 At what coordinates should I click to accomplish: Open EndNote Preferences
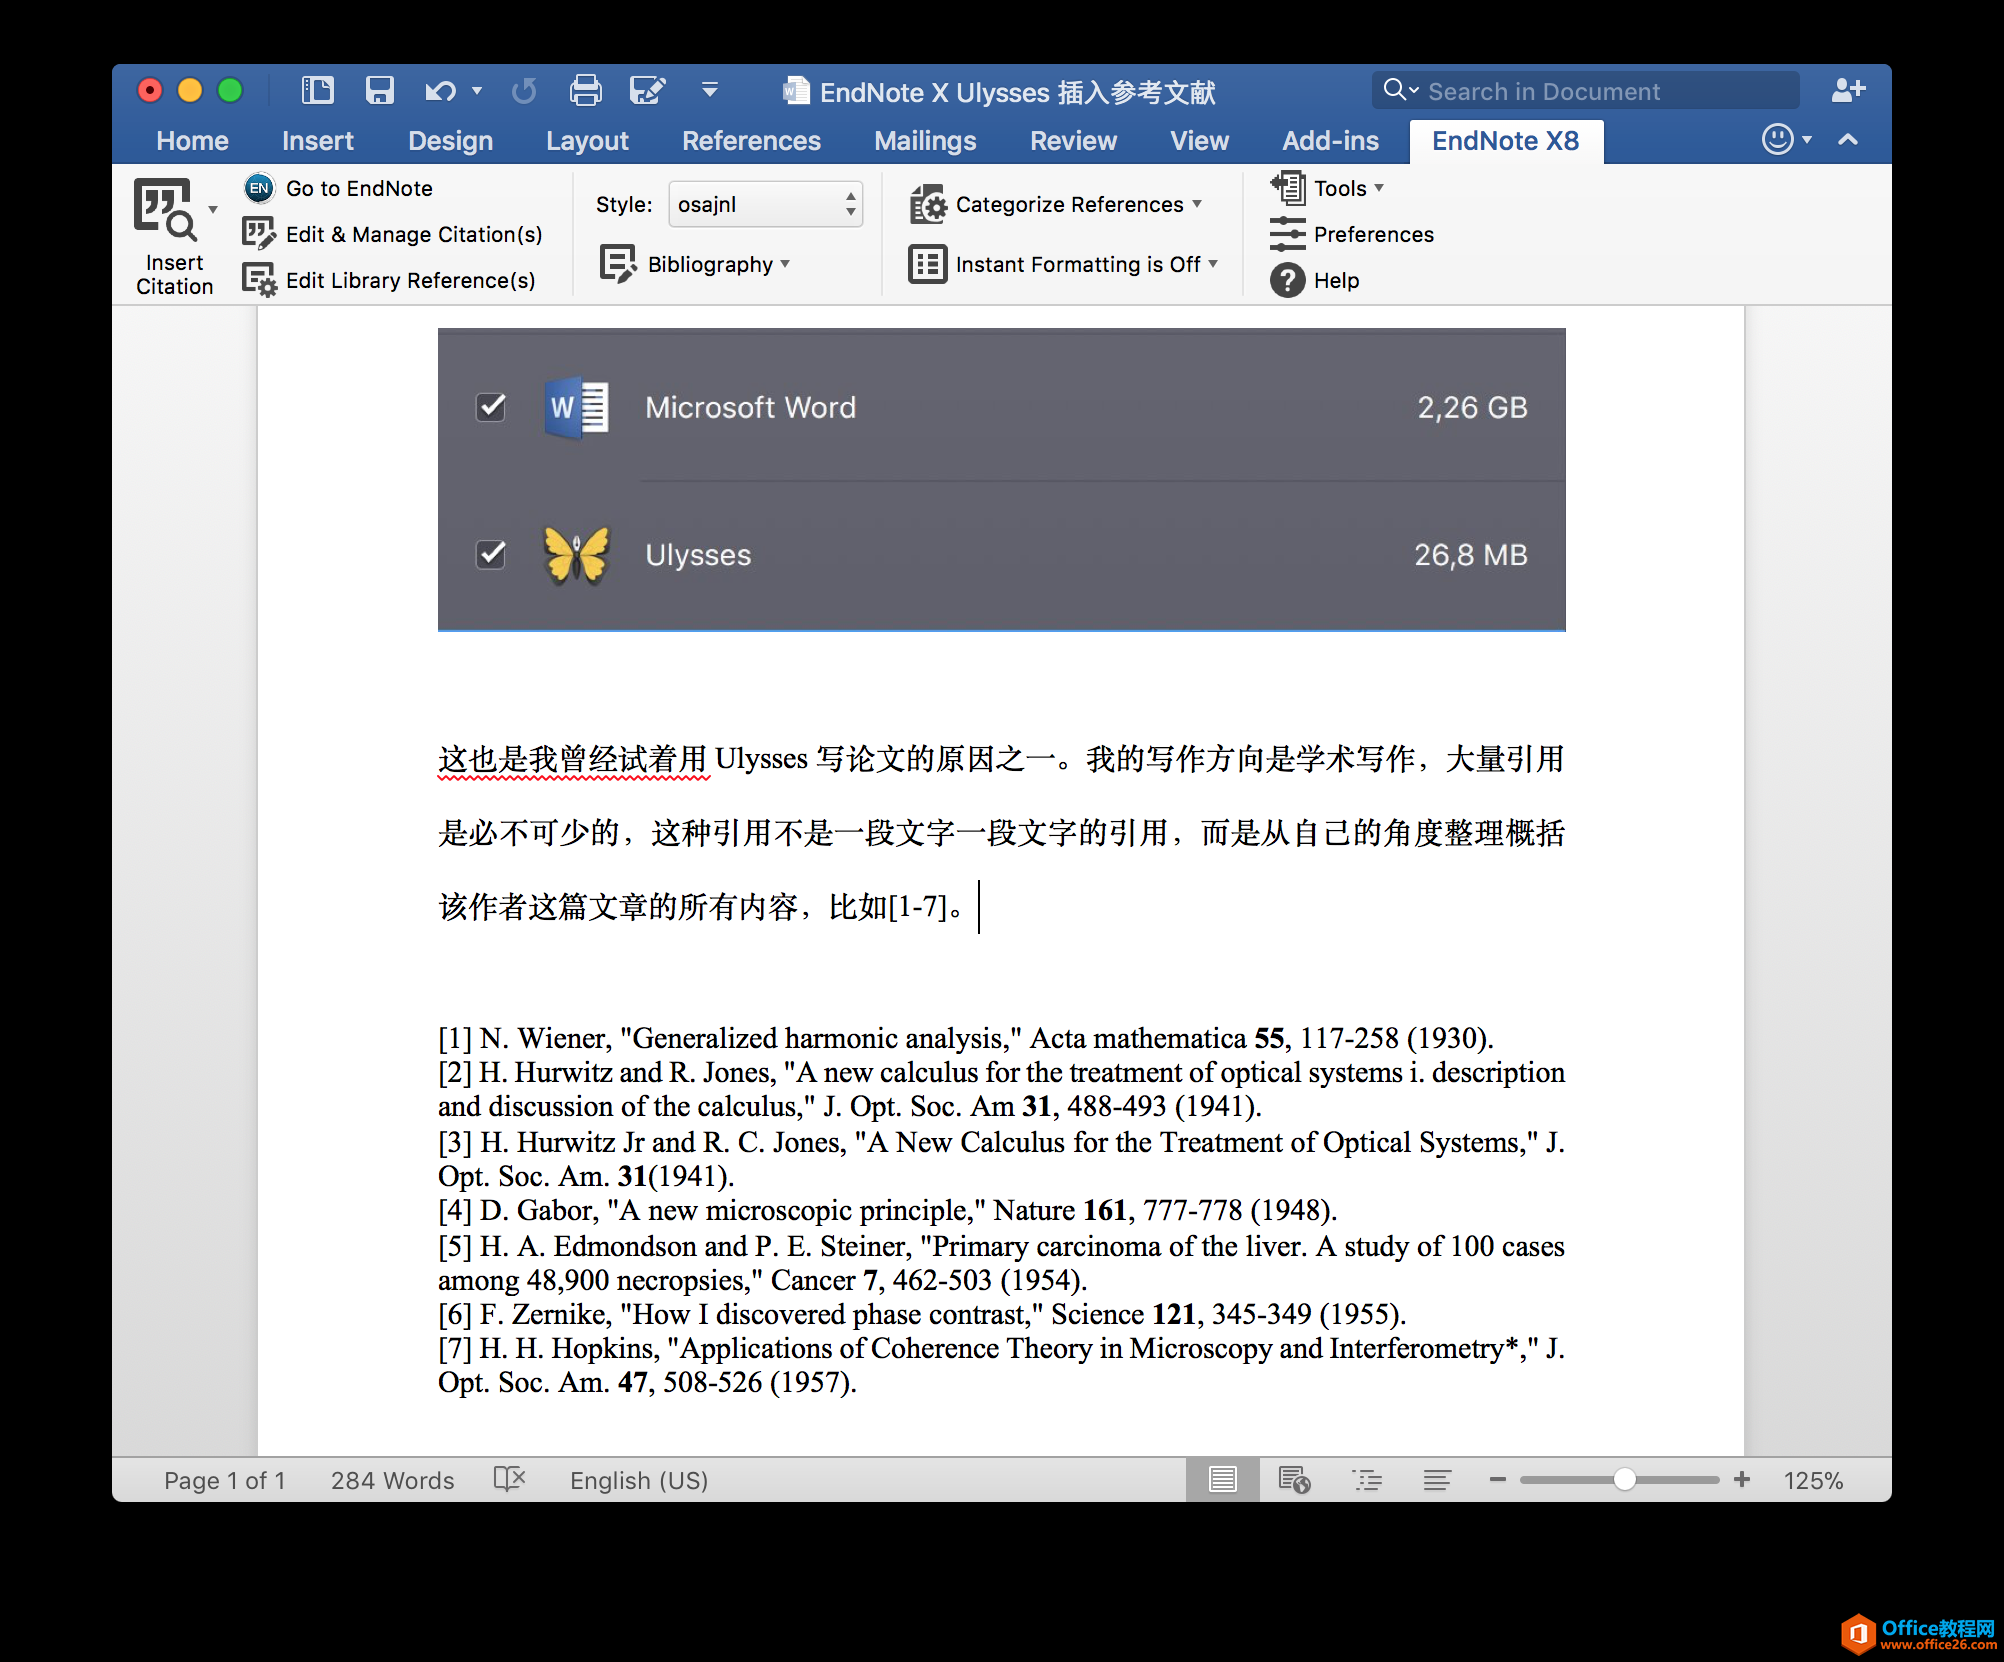pyautogui.click(x=1372, y=234)
